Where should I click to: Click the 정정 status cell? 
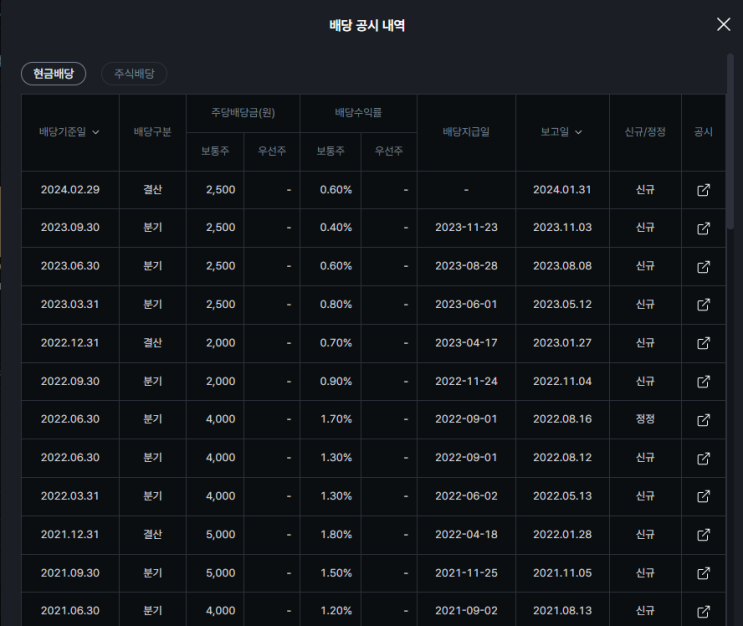[645, 419]
